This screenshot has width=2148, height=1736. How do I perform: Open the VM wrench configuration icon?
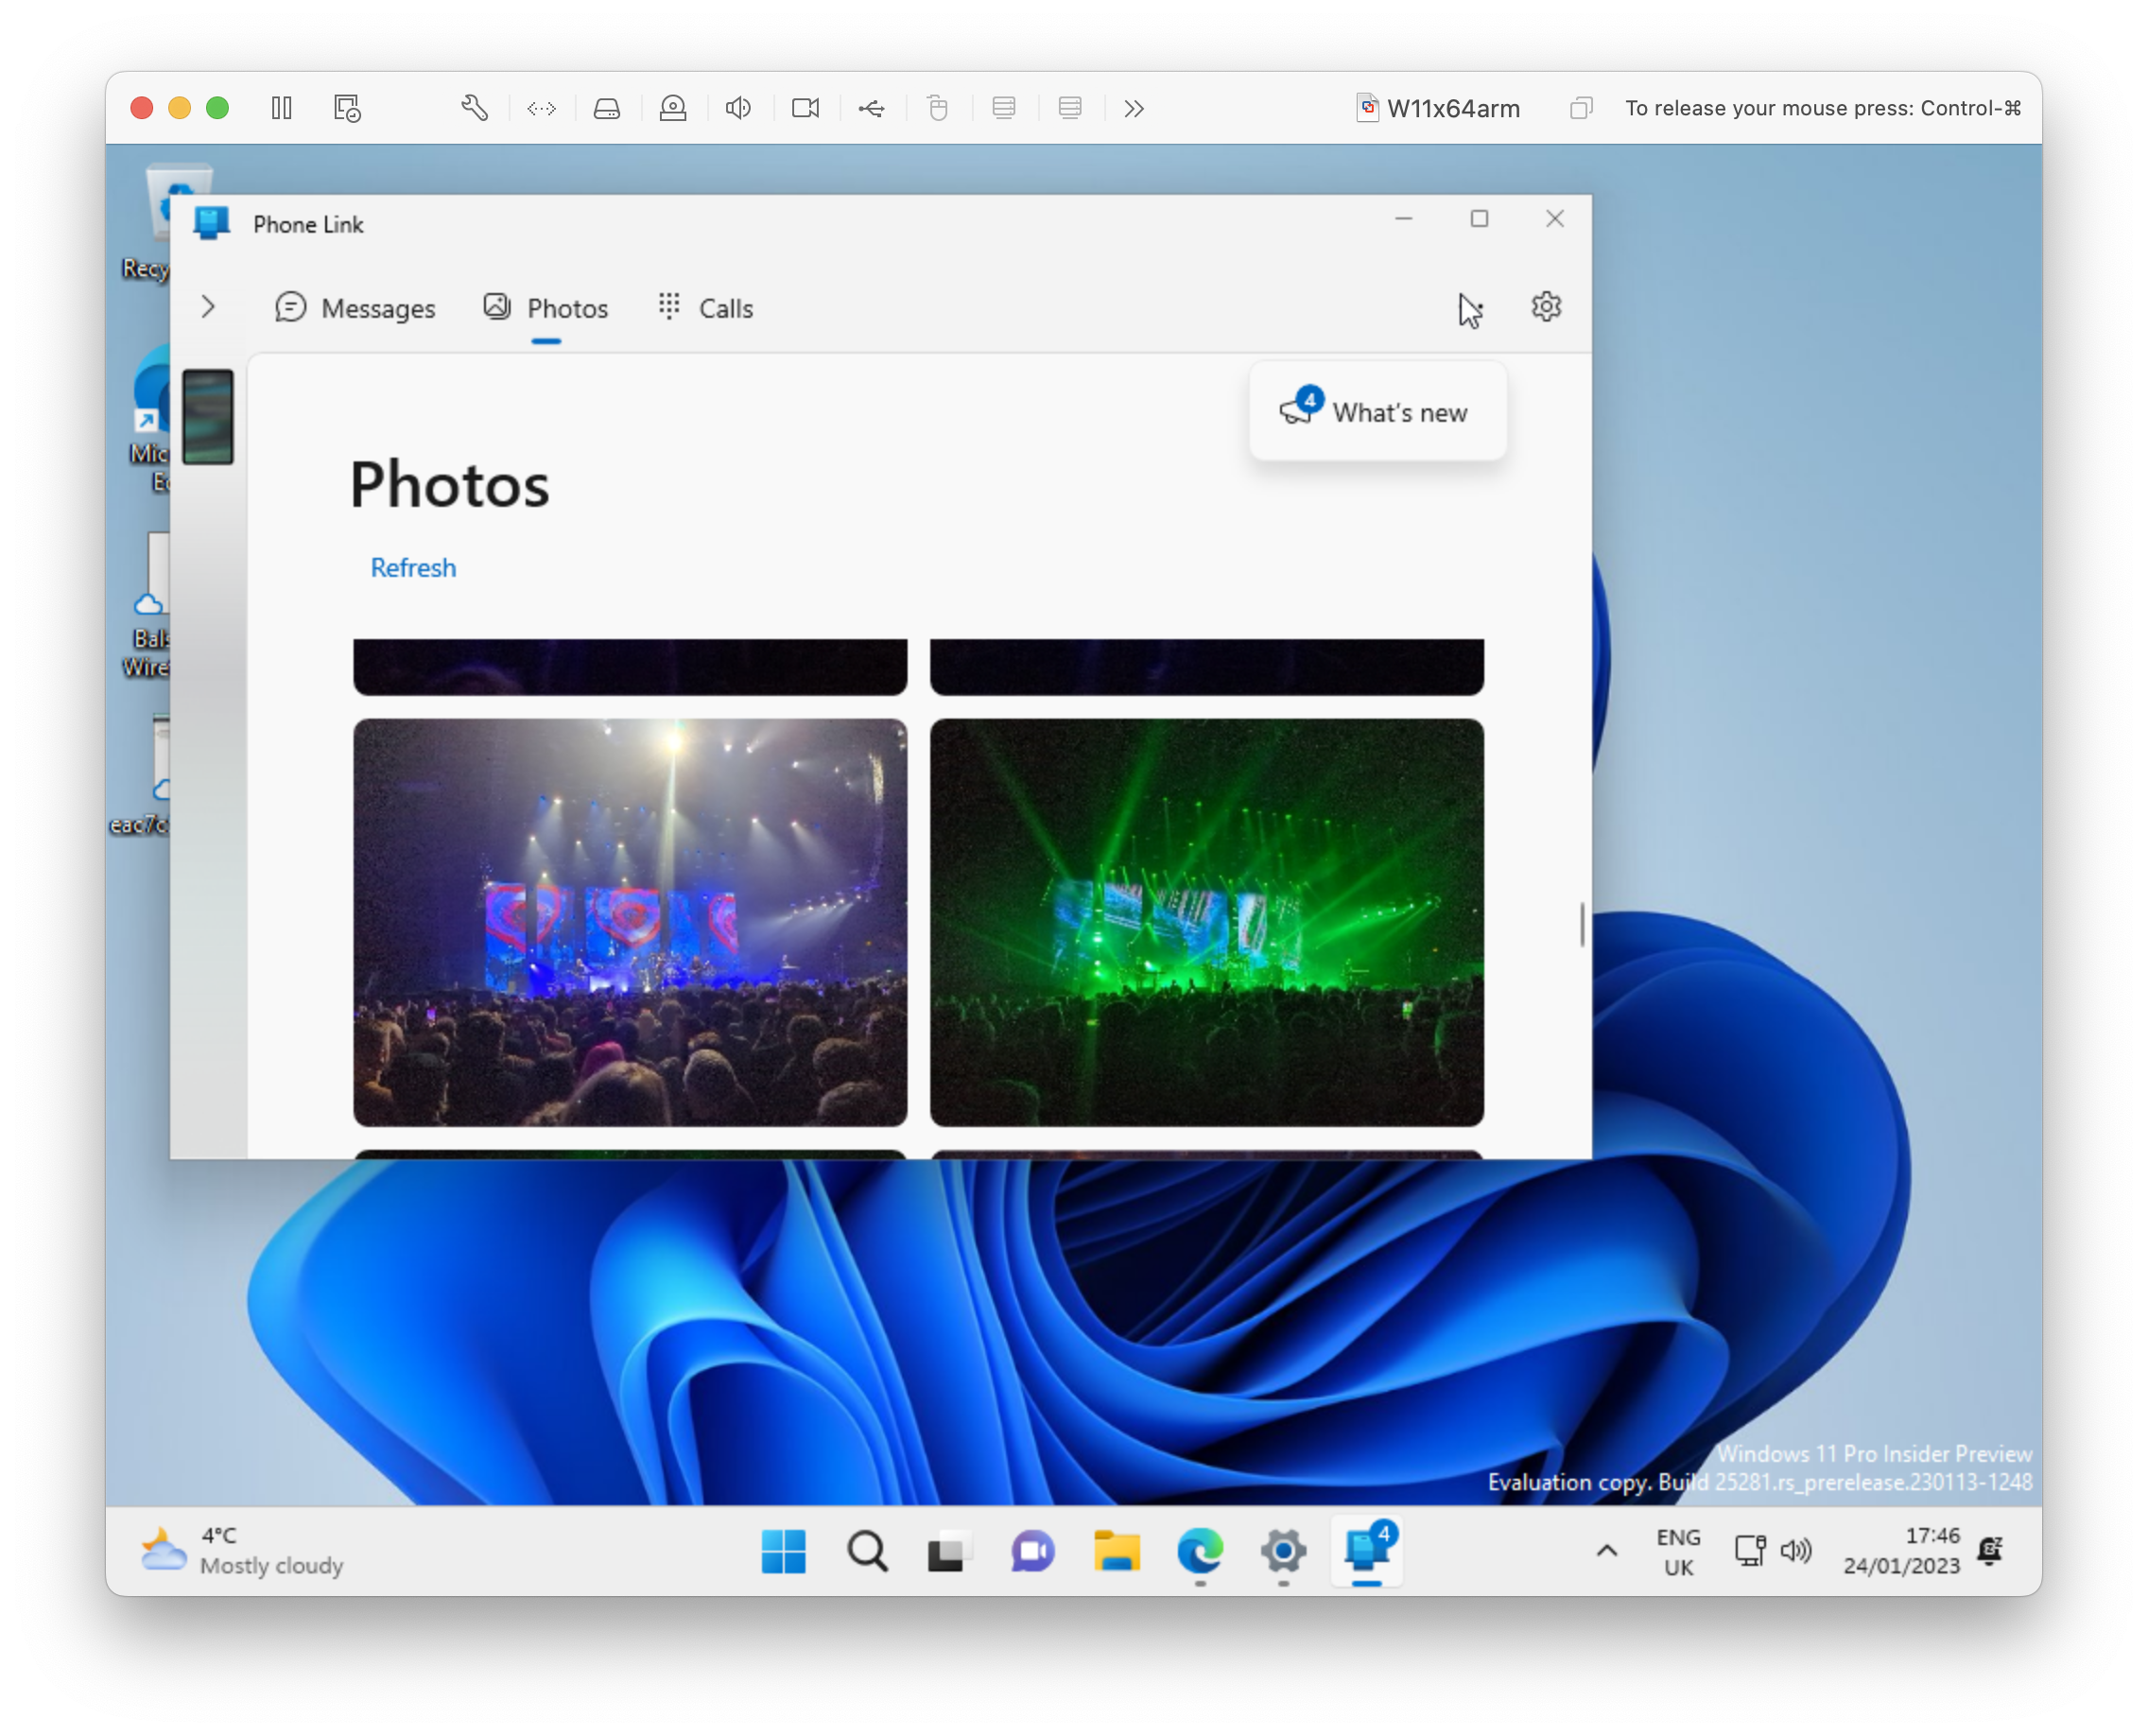point(474,108)
